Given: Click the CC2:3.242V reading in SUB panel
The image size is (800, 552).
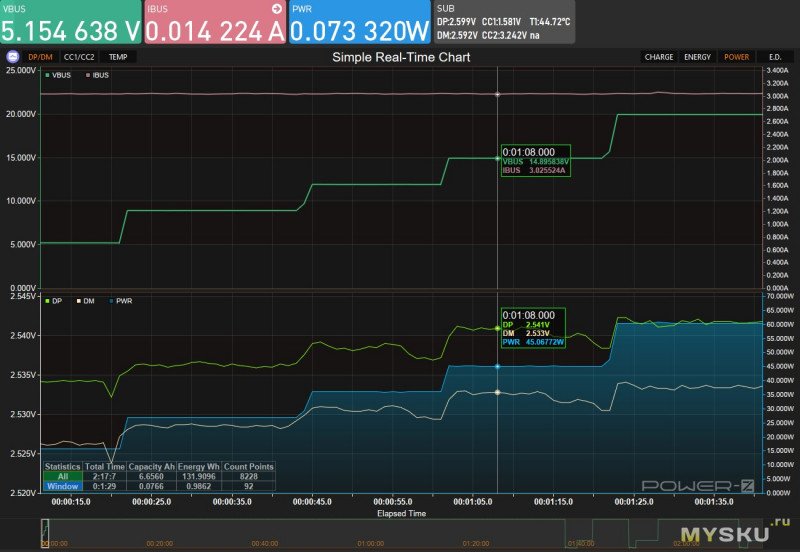Looking at the screenshot, I should [x=504, y=35].
